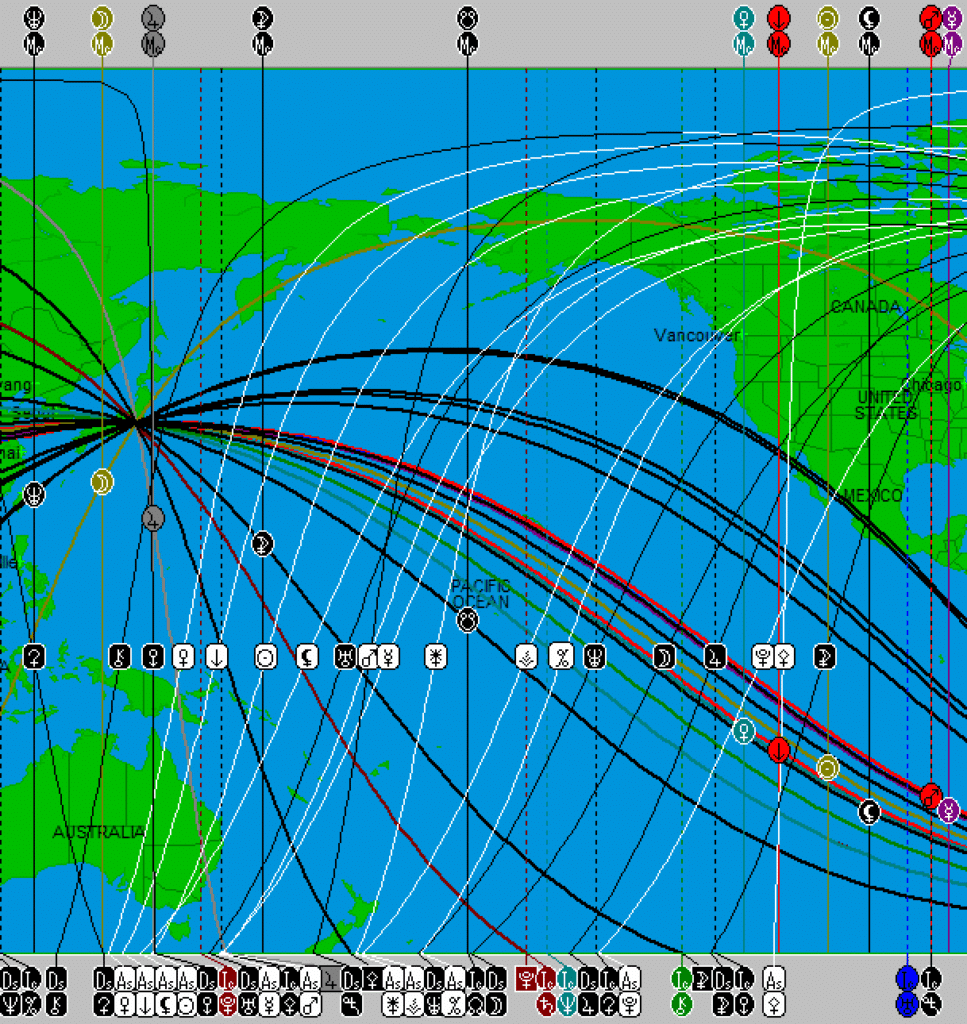Image resolution: width=967 pixels, height=1024 pixels.
Task: Select the purple Mercury circle marker on the map
Action: (949, 810)
